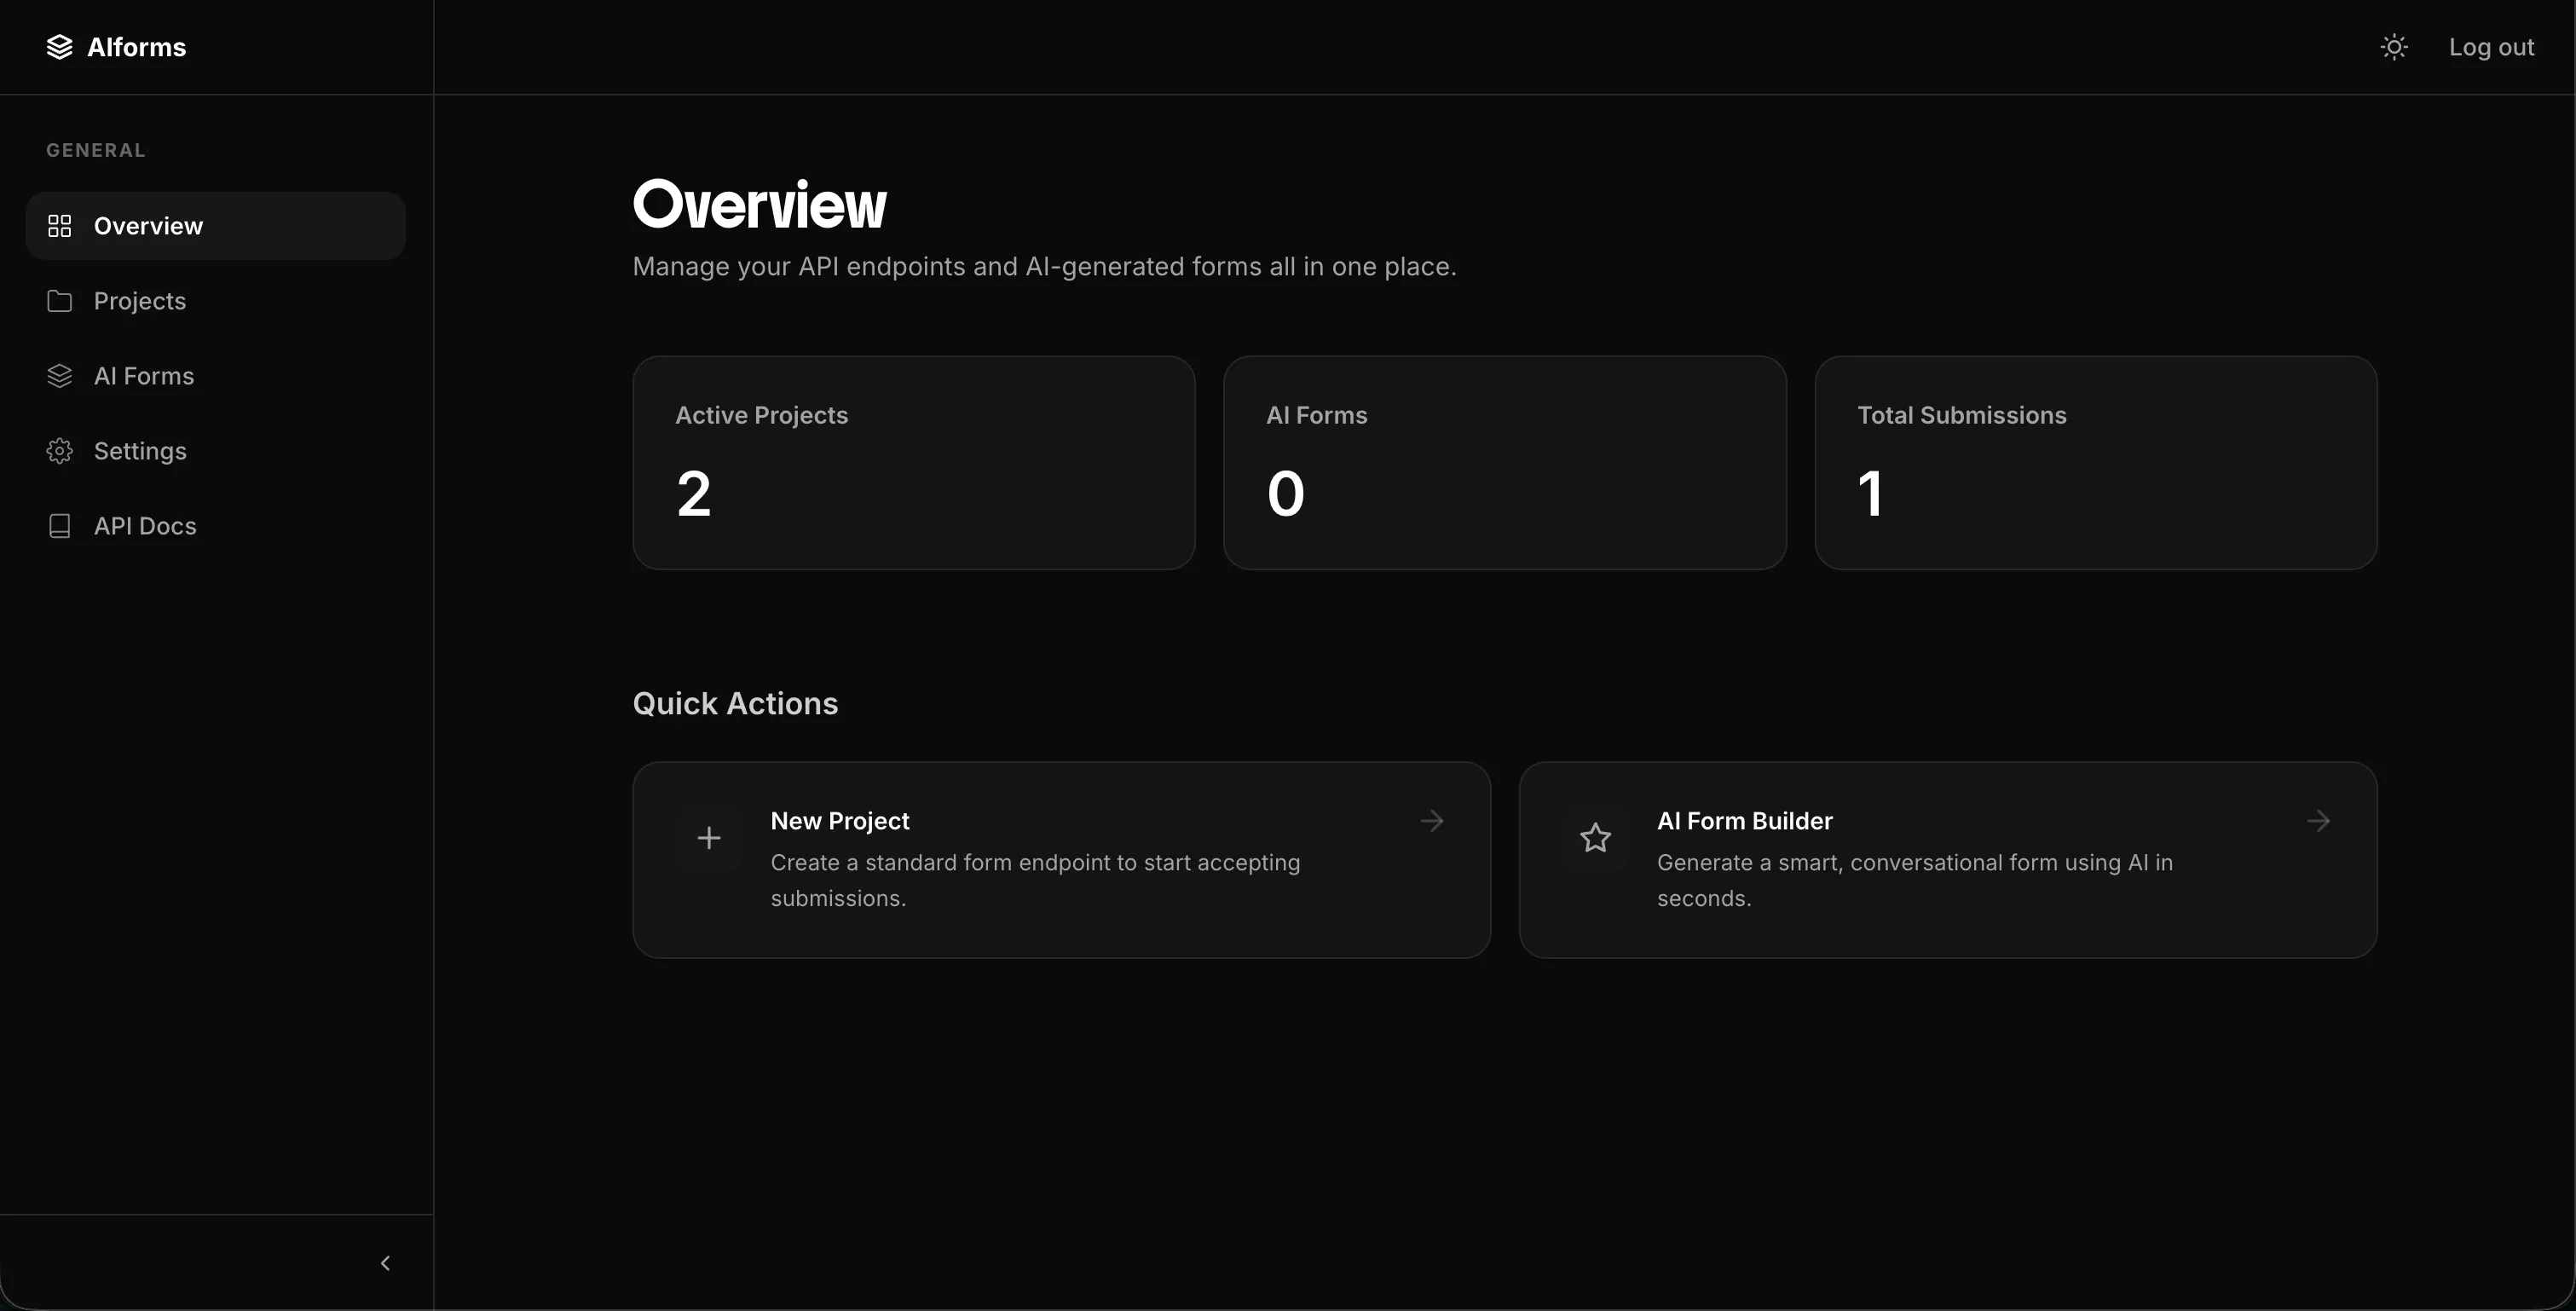Viewport: 2576px width, 1311px height.
Task: Click the AI Forms layers icon in sidebar
Action: click(60, 376)
